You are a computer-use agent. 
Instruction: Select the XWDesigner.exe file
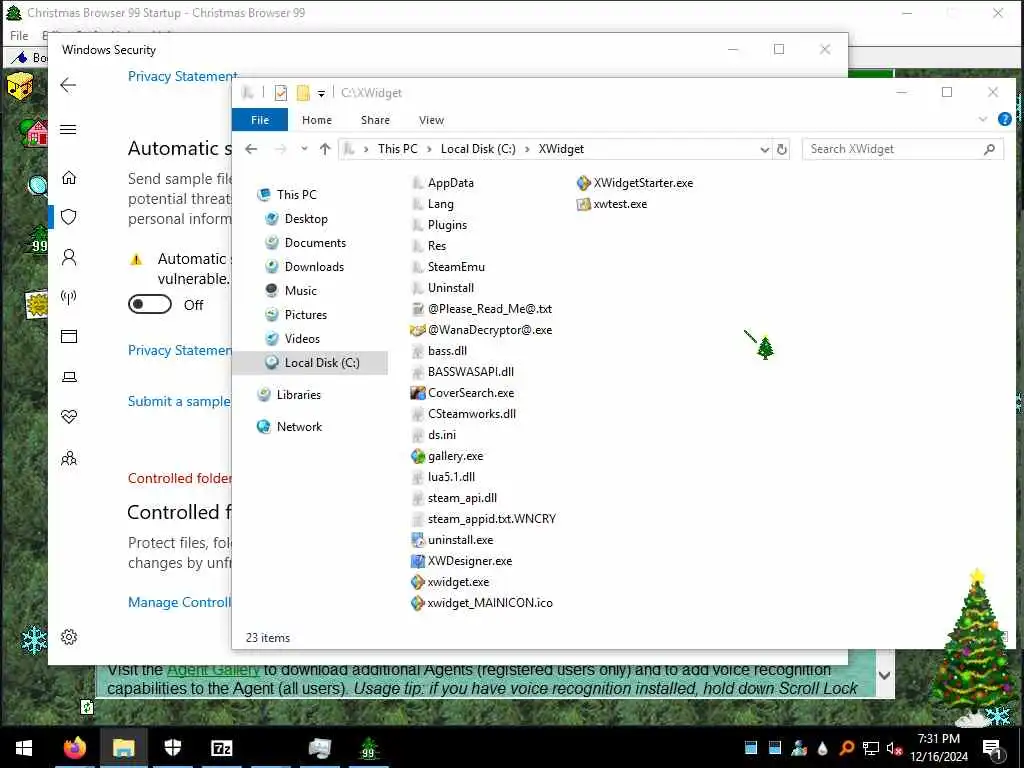(x=462, y=561)
